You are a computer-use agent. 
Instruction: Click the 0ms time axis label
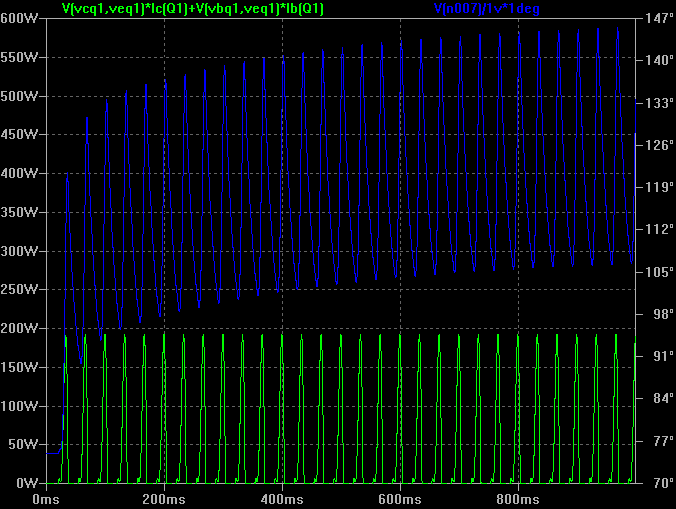pyautogui.click(x=46, y=500)
